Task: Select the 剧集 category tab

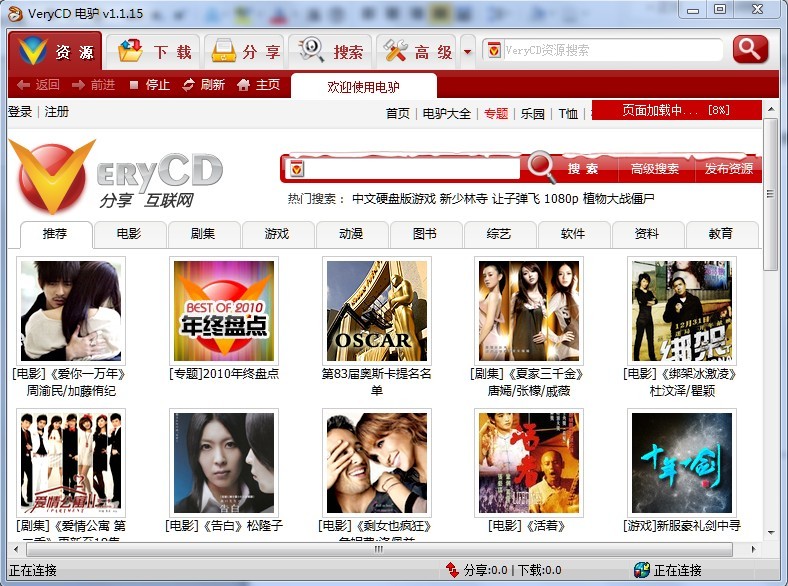Action: pyautogui.click(x=203, y=234)
